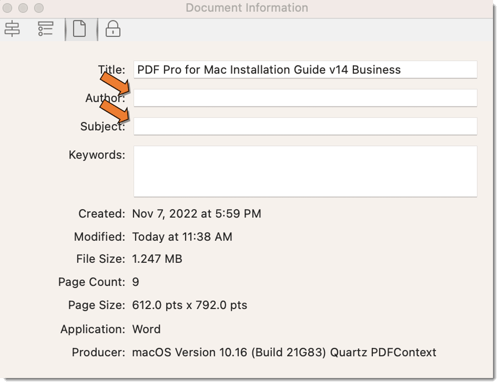Image resolution: width=500 pixels, height=385 pixels.
Task: Click the 'Application:' label
Action: (93, 329)
